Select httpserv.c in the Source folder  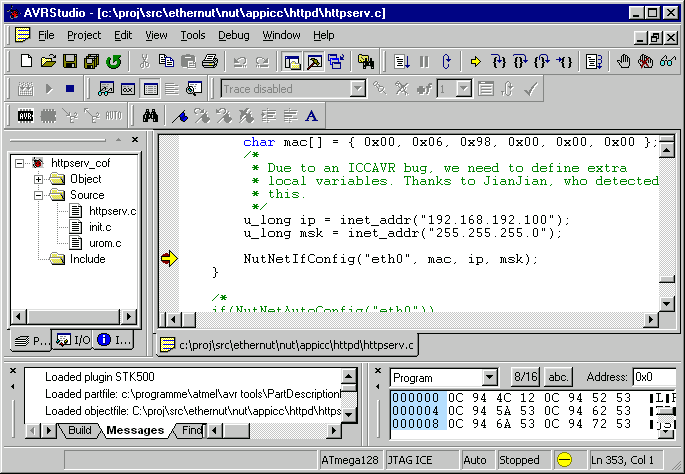point(112,211)
